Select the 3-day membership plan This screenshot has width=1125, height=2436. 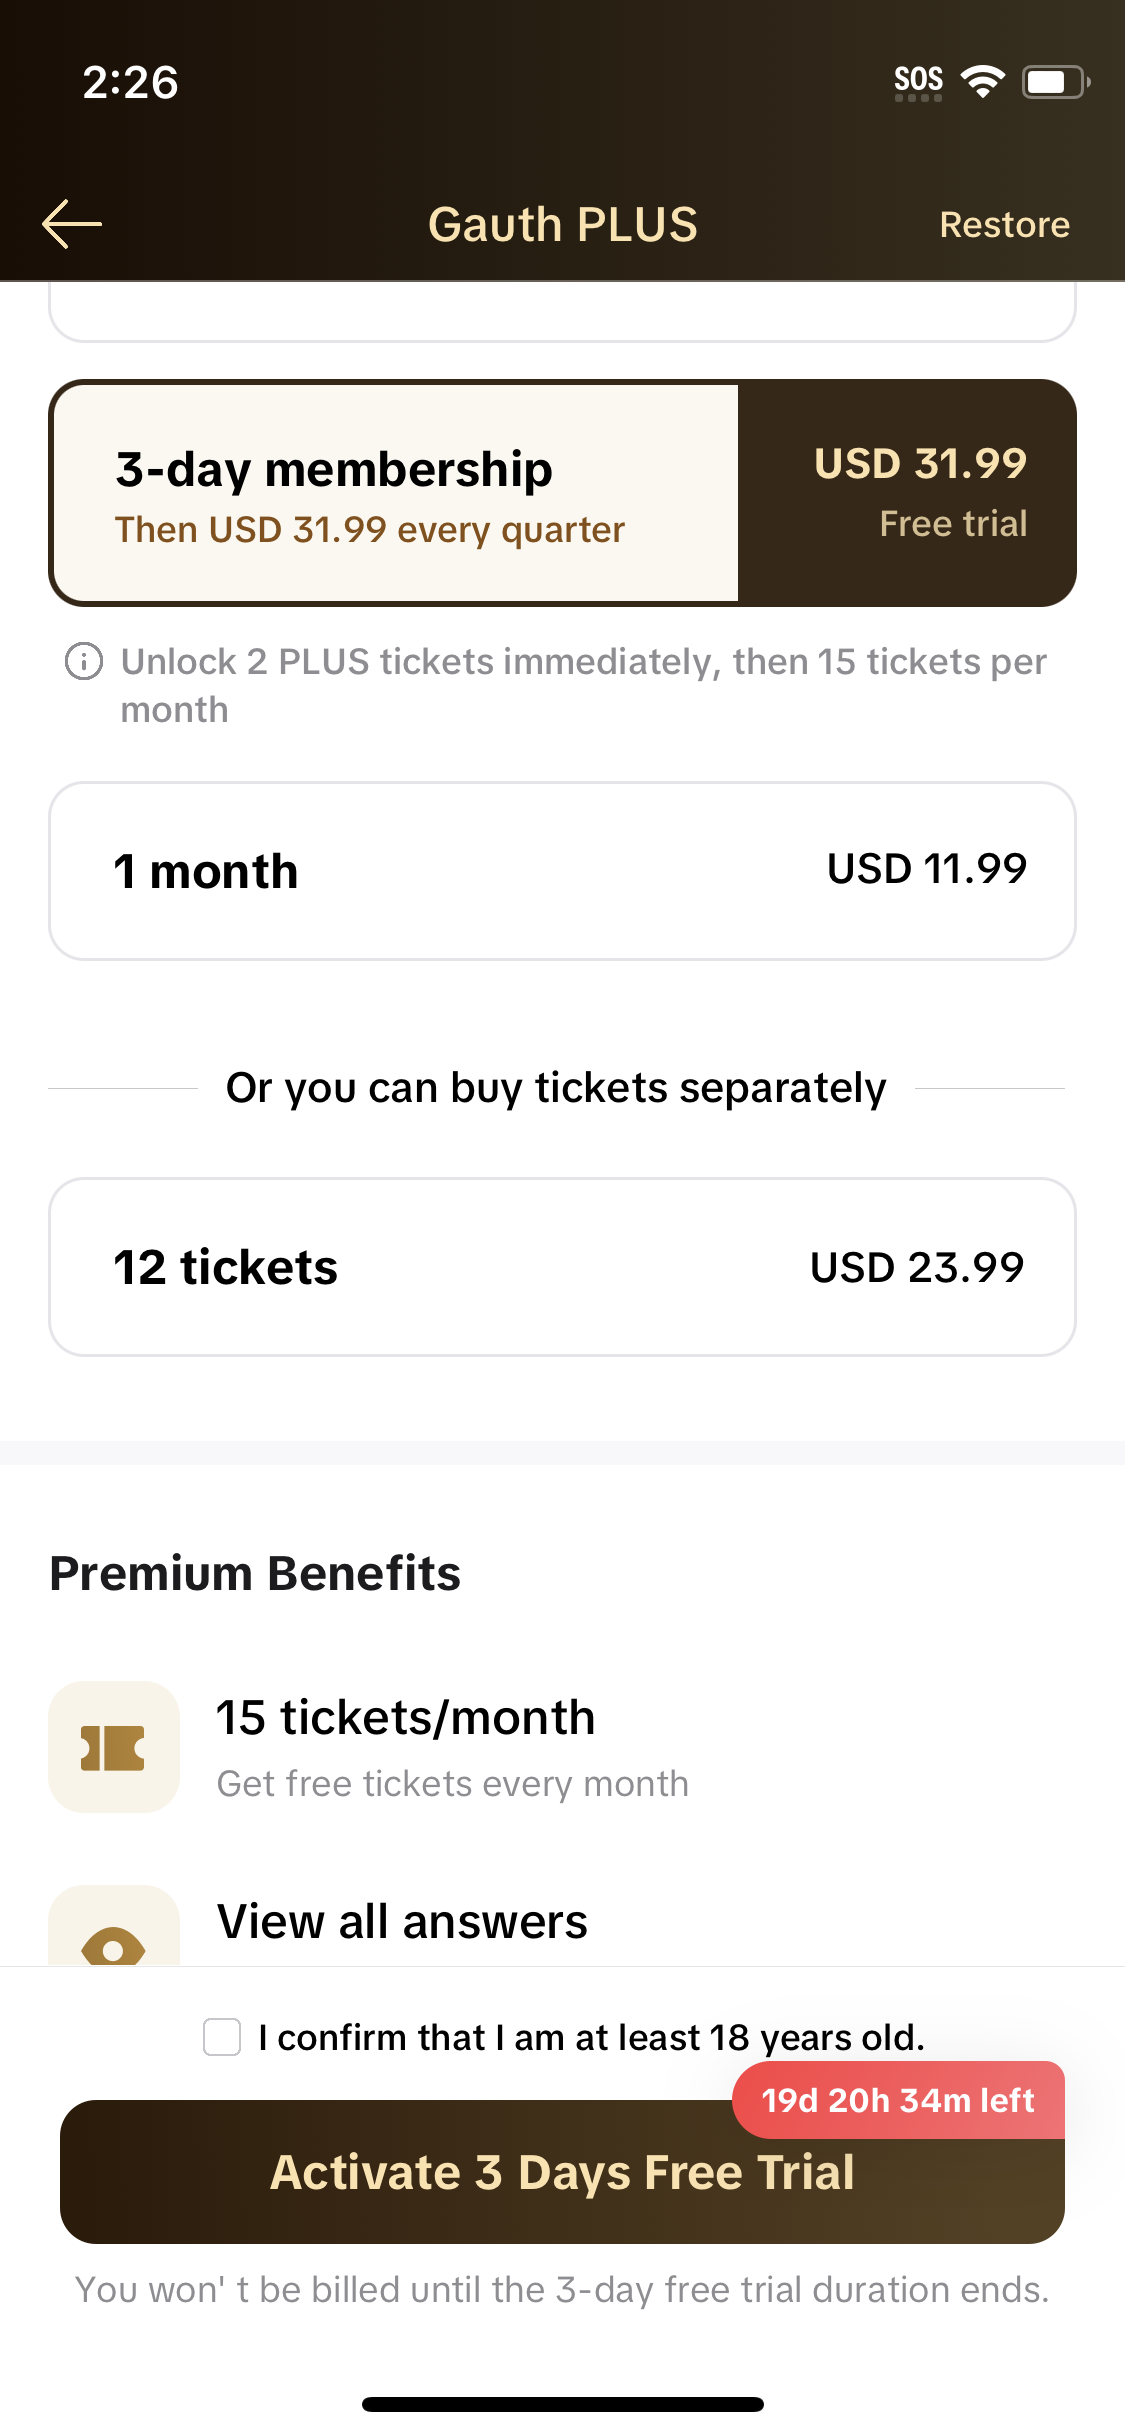(x=396, y=494)
